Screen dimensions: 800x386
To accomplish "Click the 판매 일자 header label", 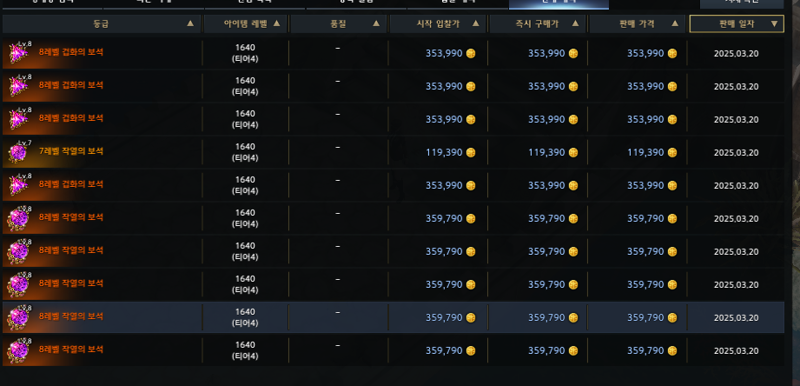I will 736,23.
